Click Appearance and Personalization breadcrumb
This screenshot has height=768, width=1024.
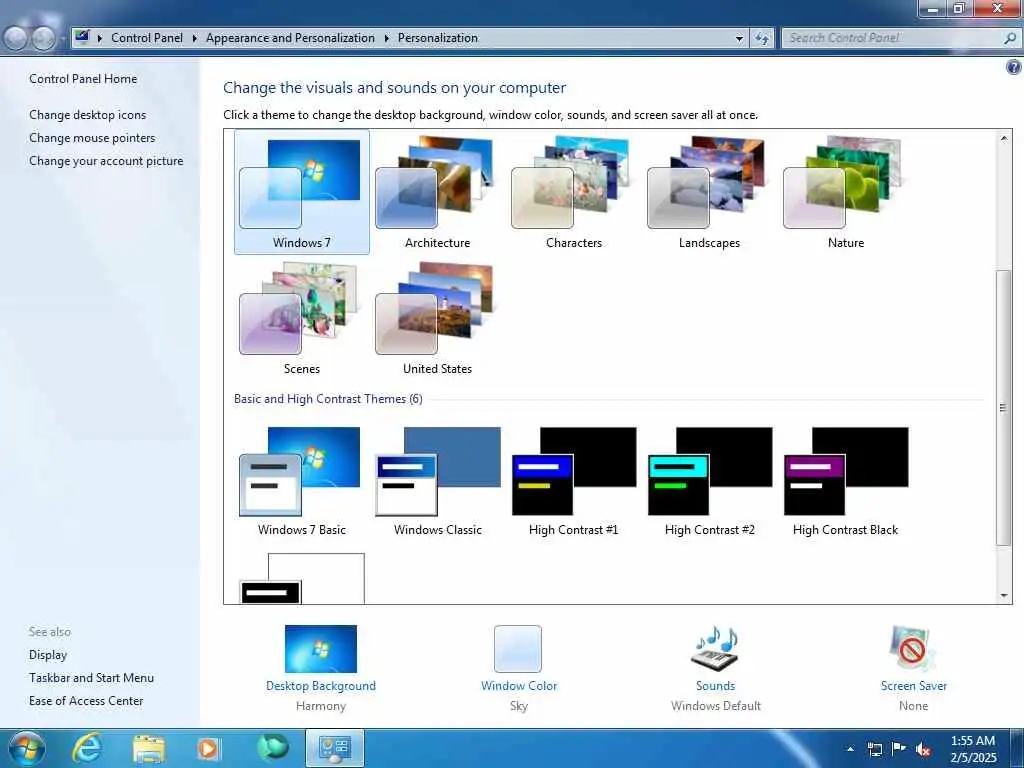point(290,38)
